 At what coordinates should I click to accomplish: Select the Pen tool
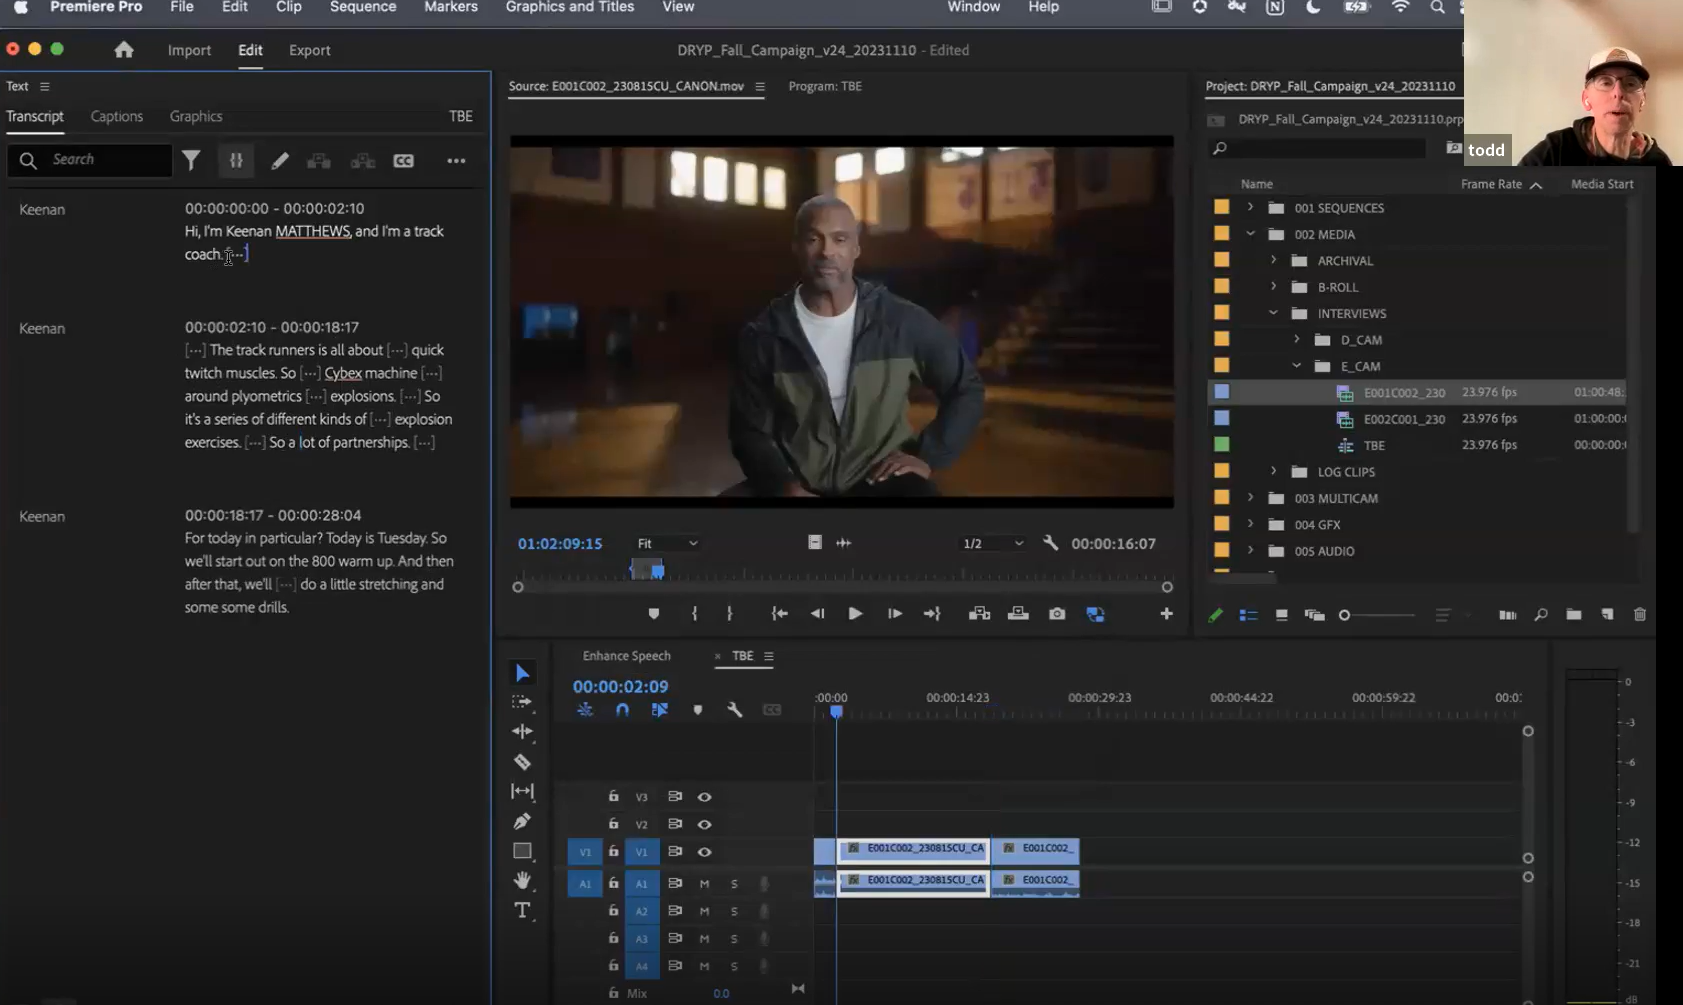522,821
